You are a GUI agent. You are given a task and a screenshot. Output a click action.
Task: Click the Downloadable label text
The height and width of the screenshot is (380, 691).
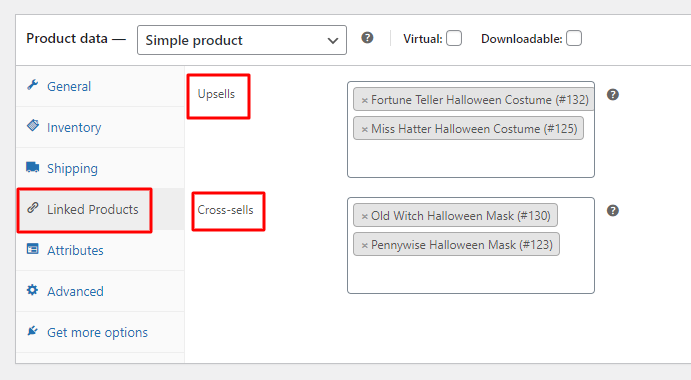[522, 39]
